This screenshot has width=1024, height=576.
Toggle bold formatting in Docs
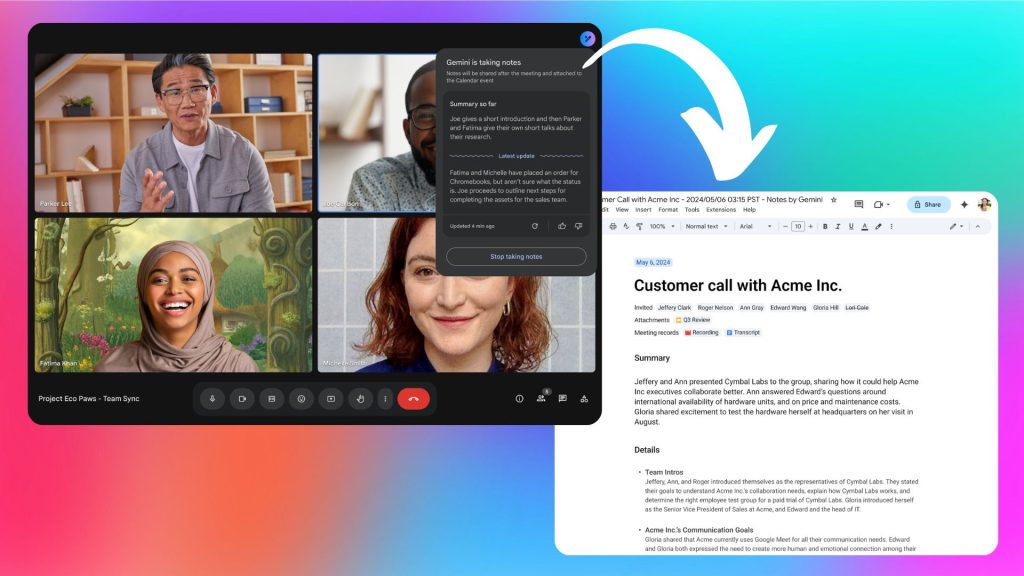click(824, 227)
